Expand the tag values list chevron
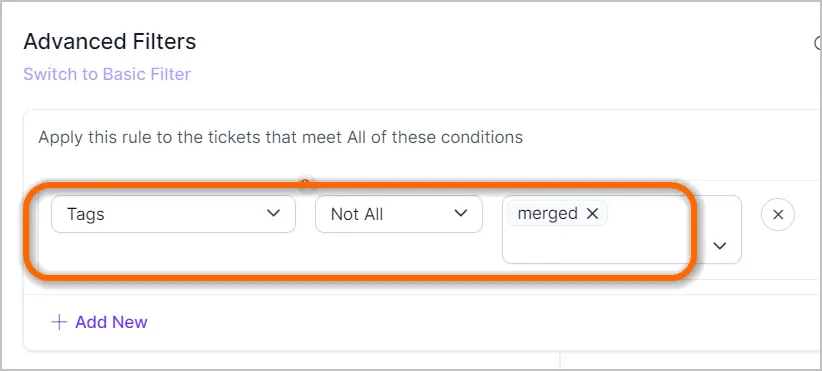The width and height of the screenshot is (822, 371). pos(720,245)
